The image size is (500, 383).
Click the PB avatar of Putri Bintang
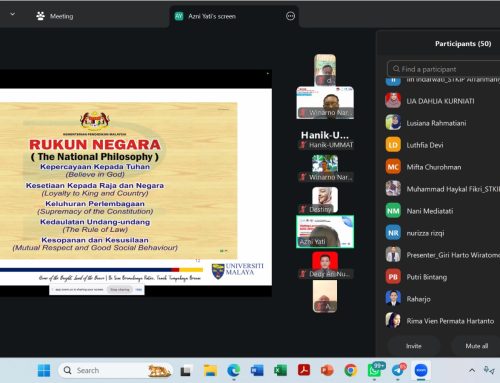(x=393, y=277)
